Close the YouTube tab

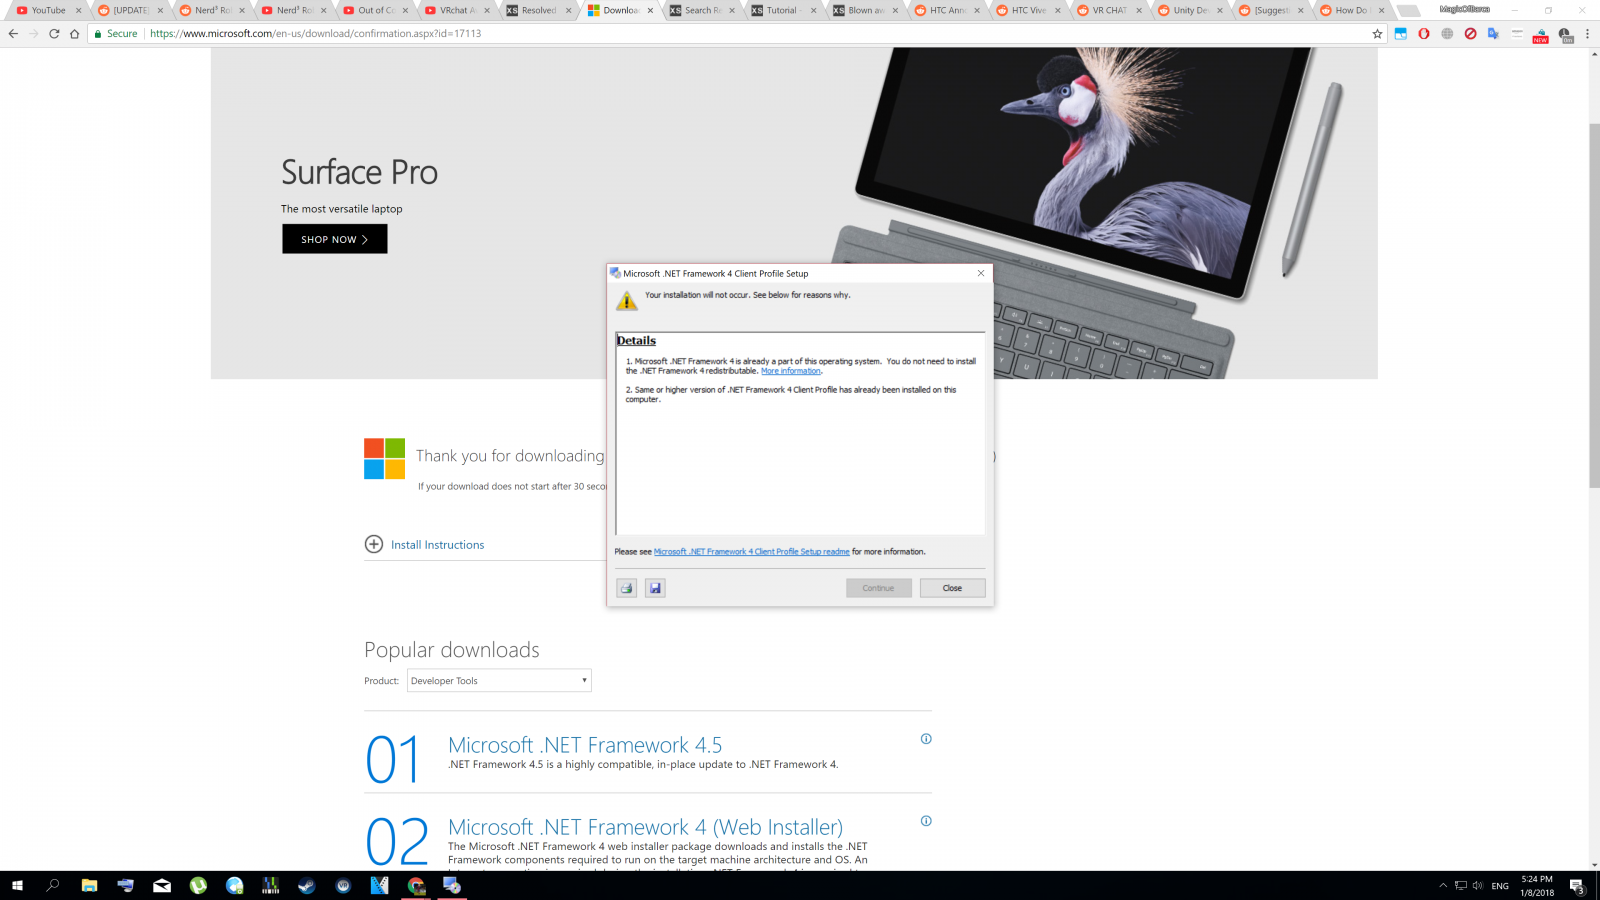(78, 10)
